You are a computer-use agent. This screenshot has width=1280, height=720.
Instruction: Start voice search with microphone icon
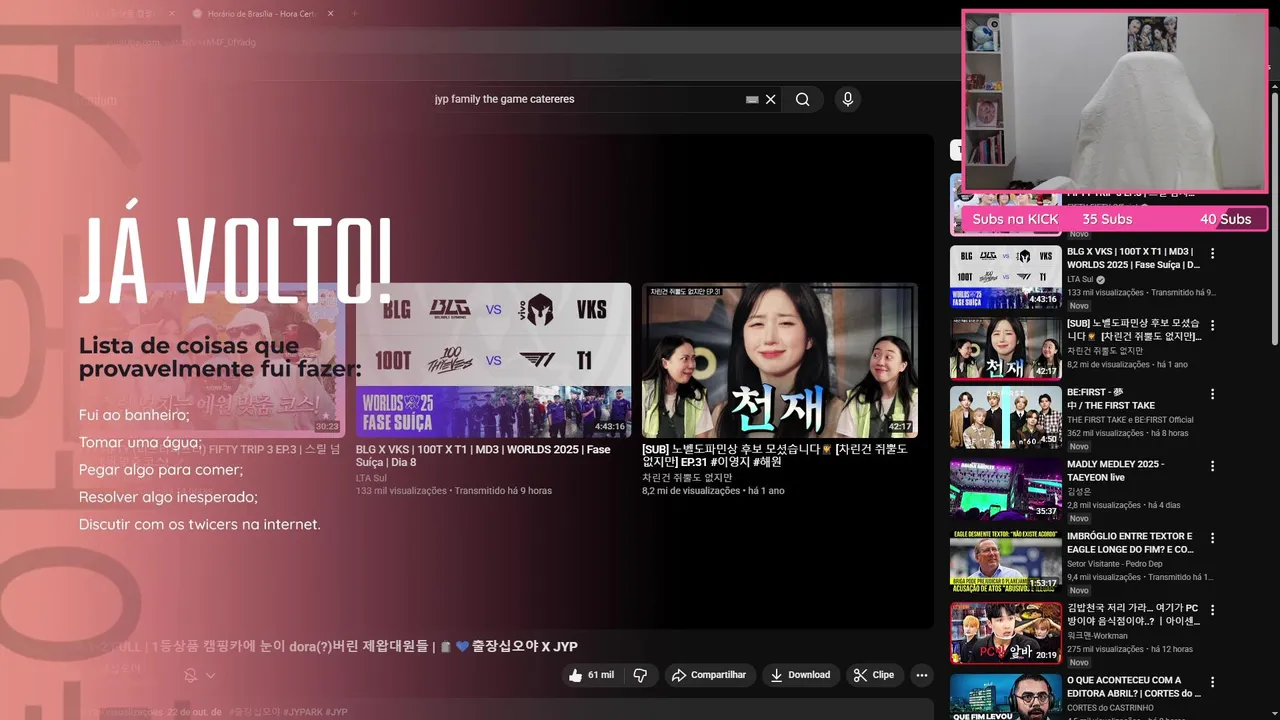pos(848,99)
